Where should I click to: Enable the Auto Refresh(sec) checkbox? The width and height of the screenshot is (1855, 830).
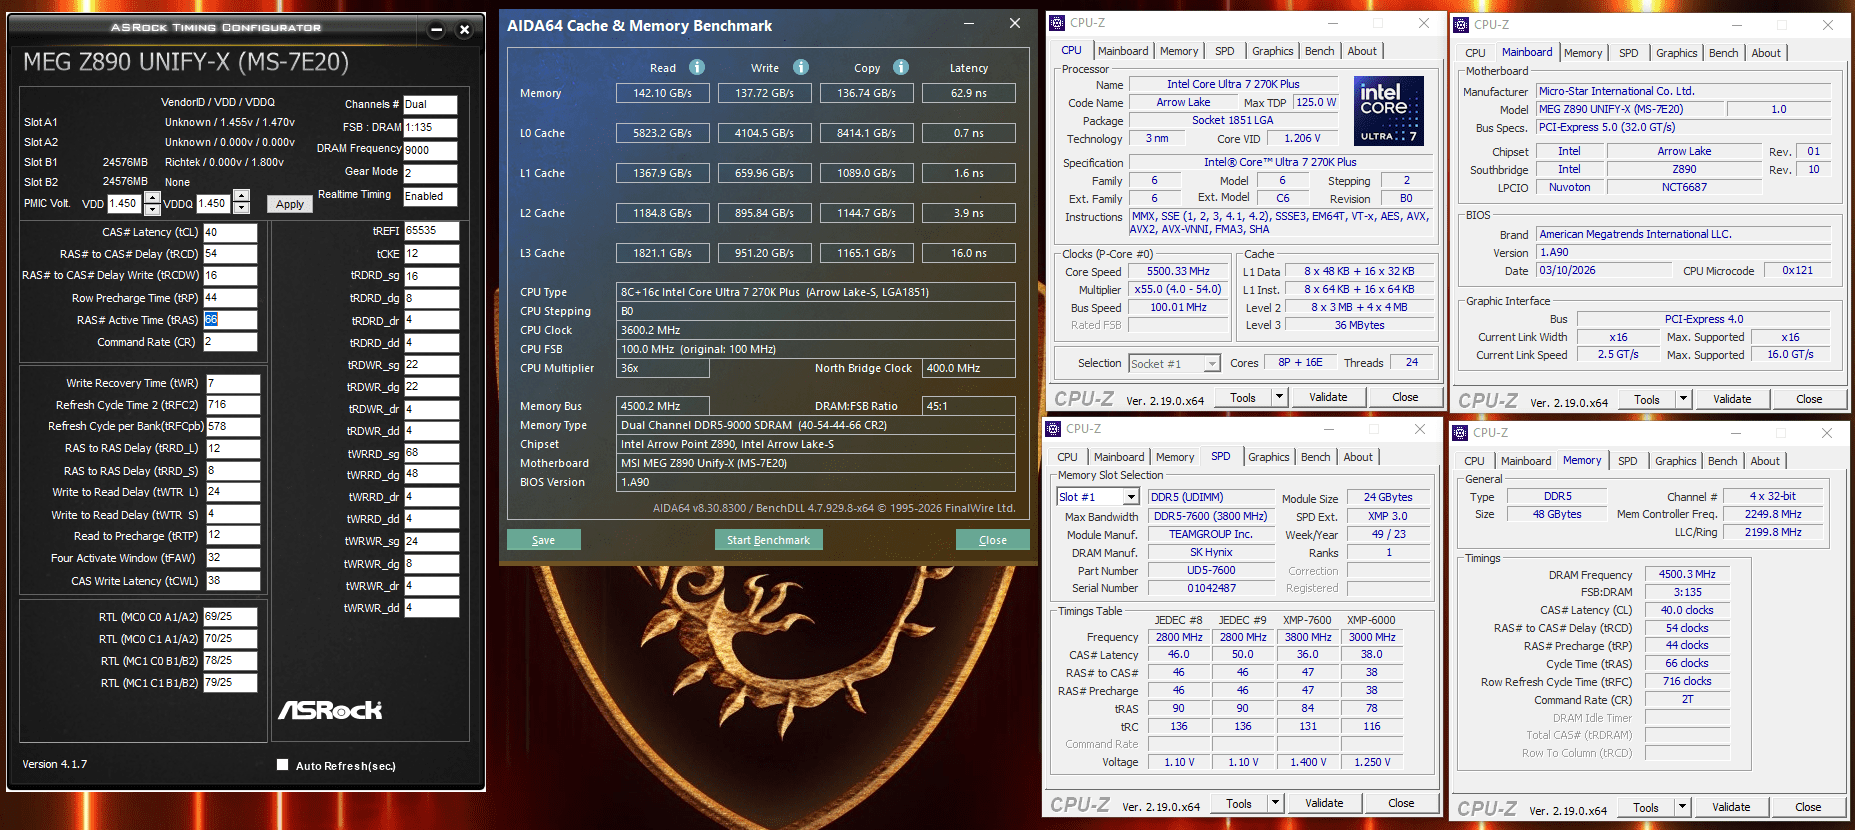pos(283,765)
